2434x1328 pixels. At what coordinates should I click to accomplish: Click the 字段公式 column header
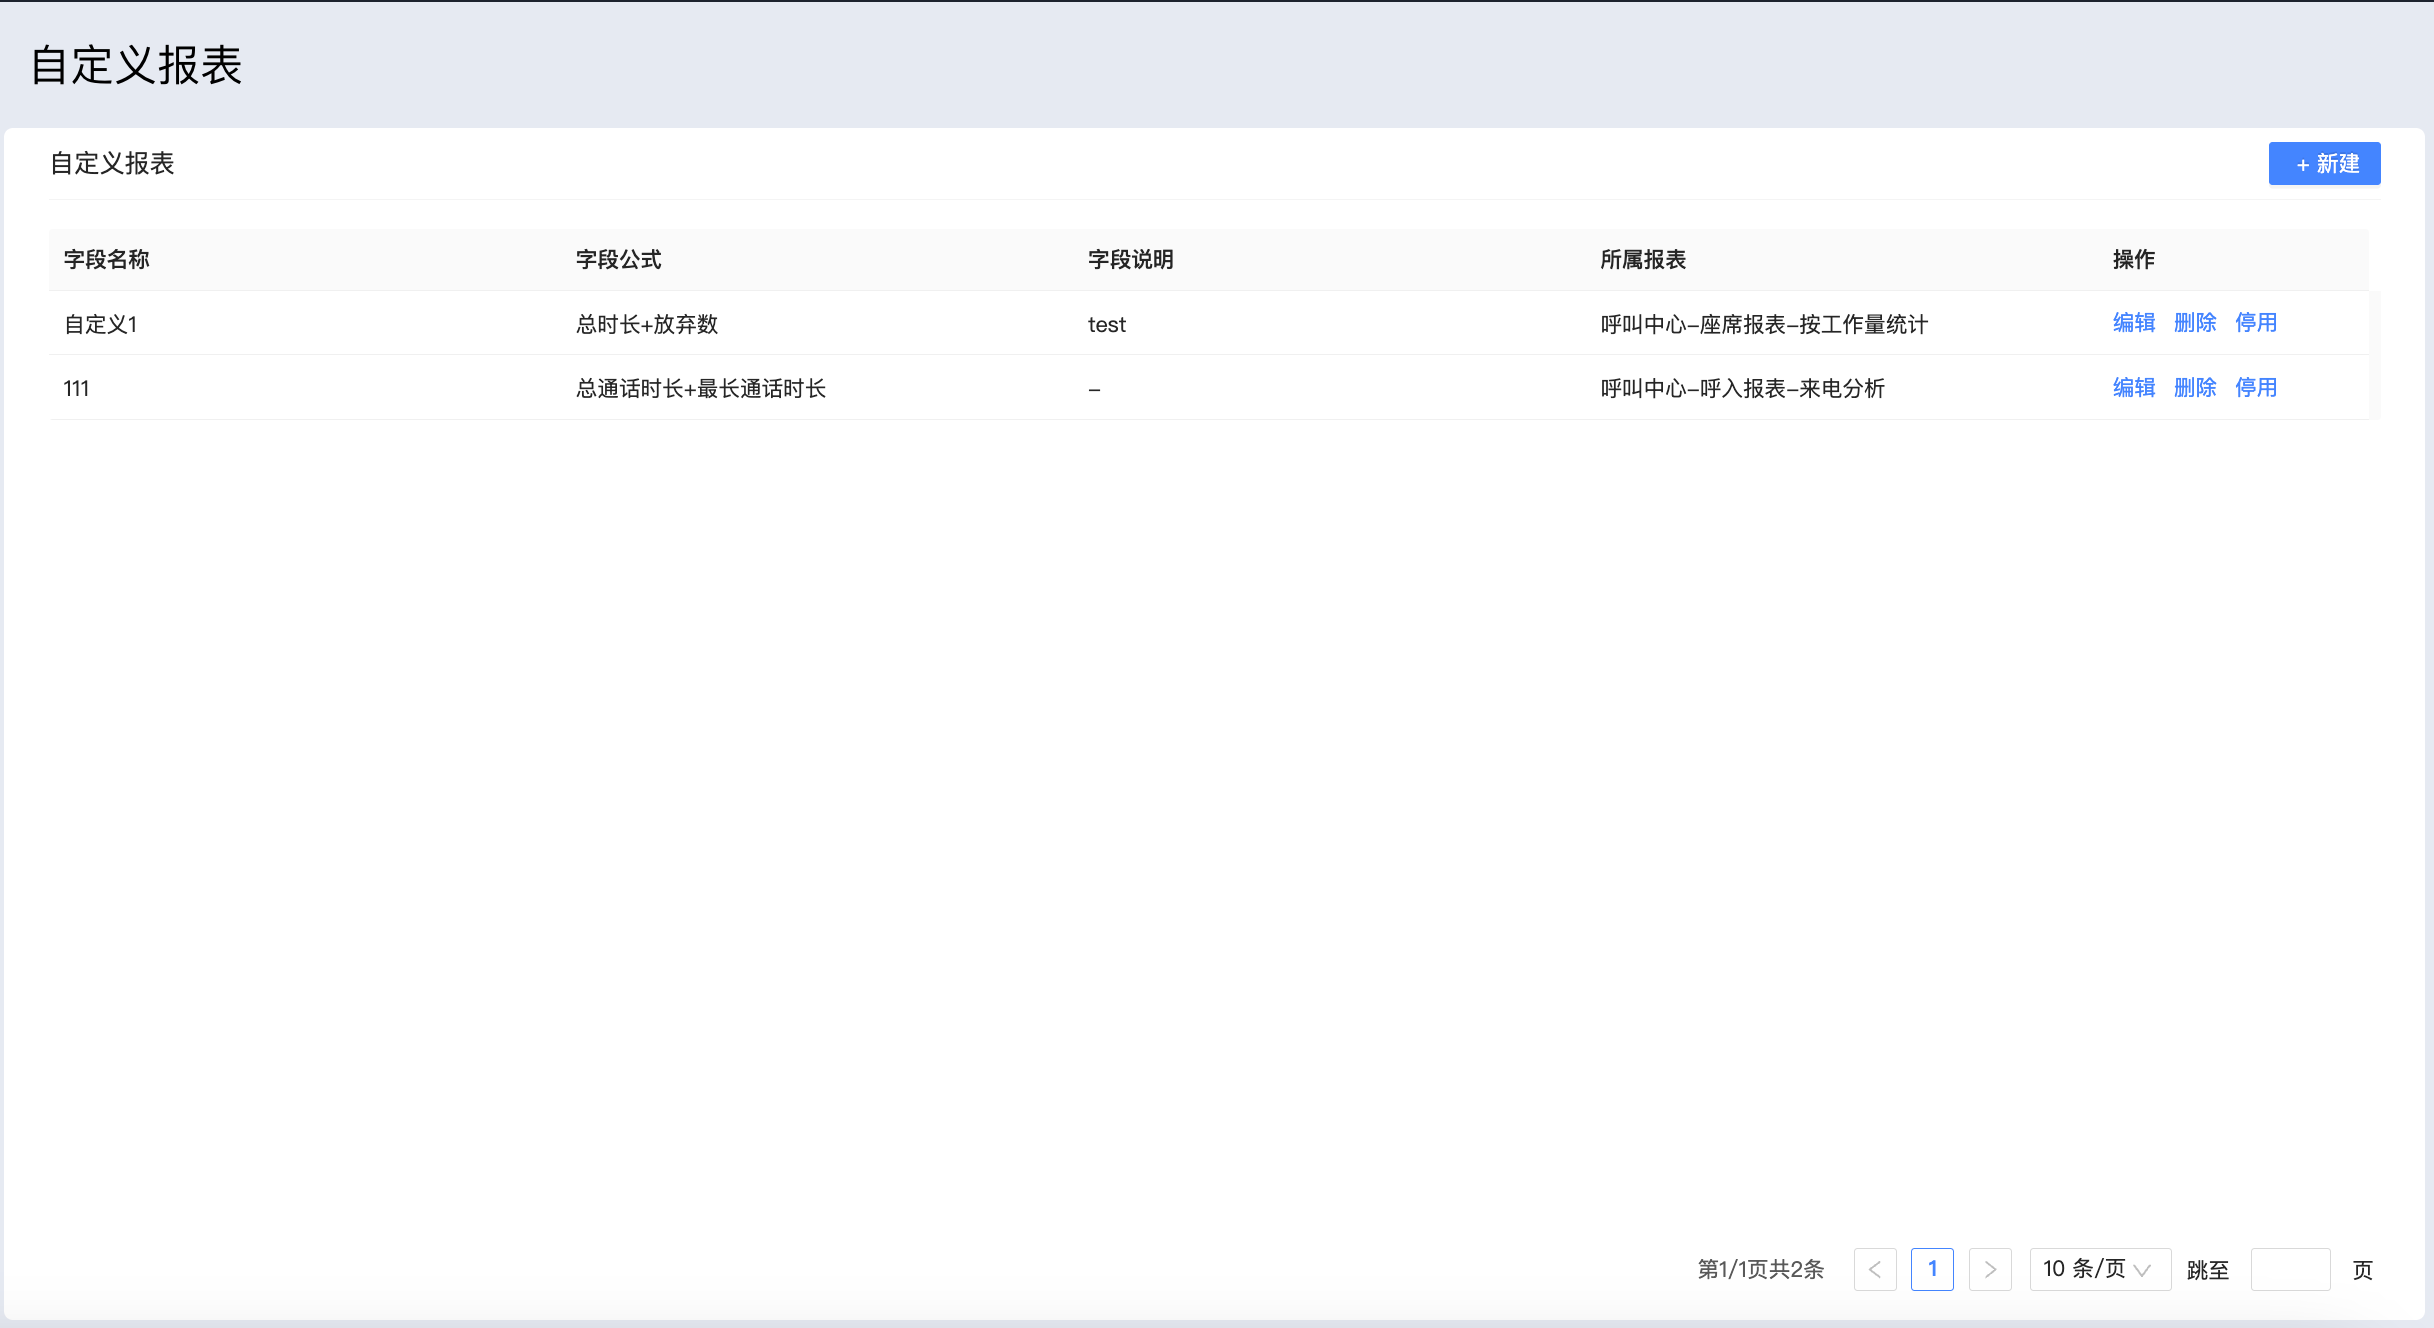(618, 260)
